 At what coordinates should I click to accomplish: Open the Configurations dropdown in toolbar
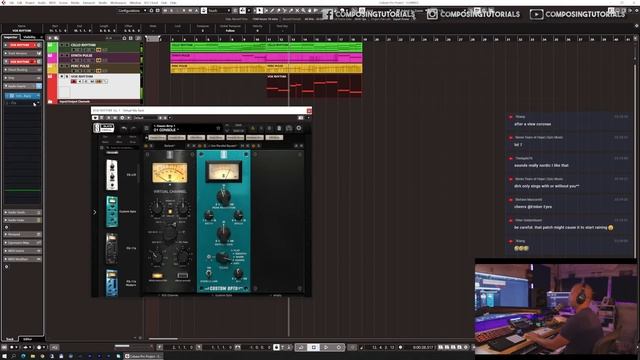point(132,11)
